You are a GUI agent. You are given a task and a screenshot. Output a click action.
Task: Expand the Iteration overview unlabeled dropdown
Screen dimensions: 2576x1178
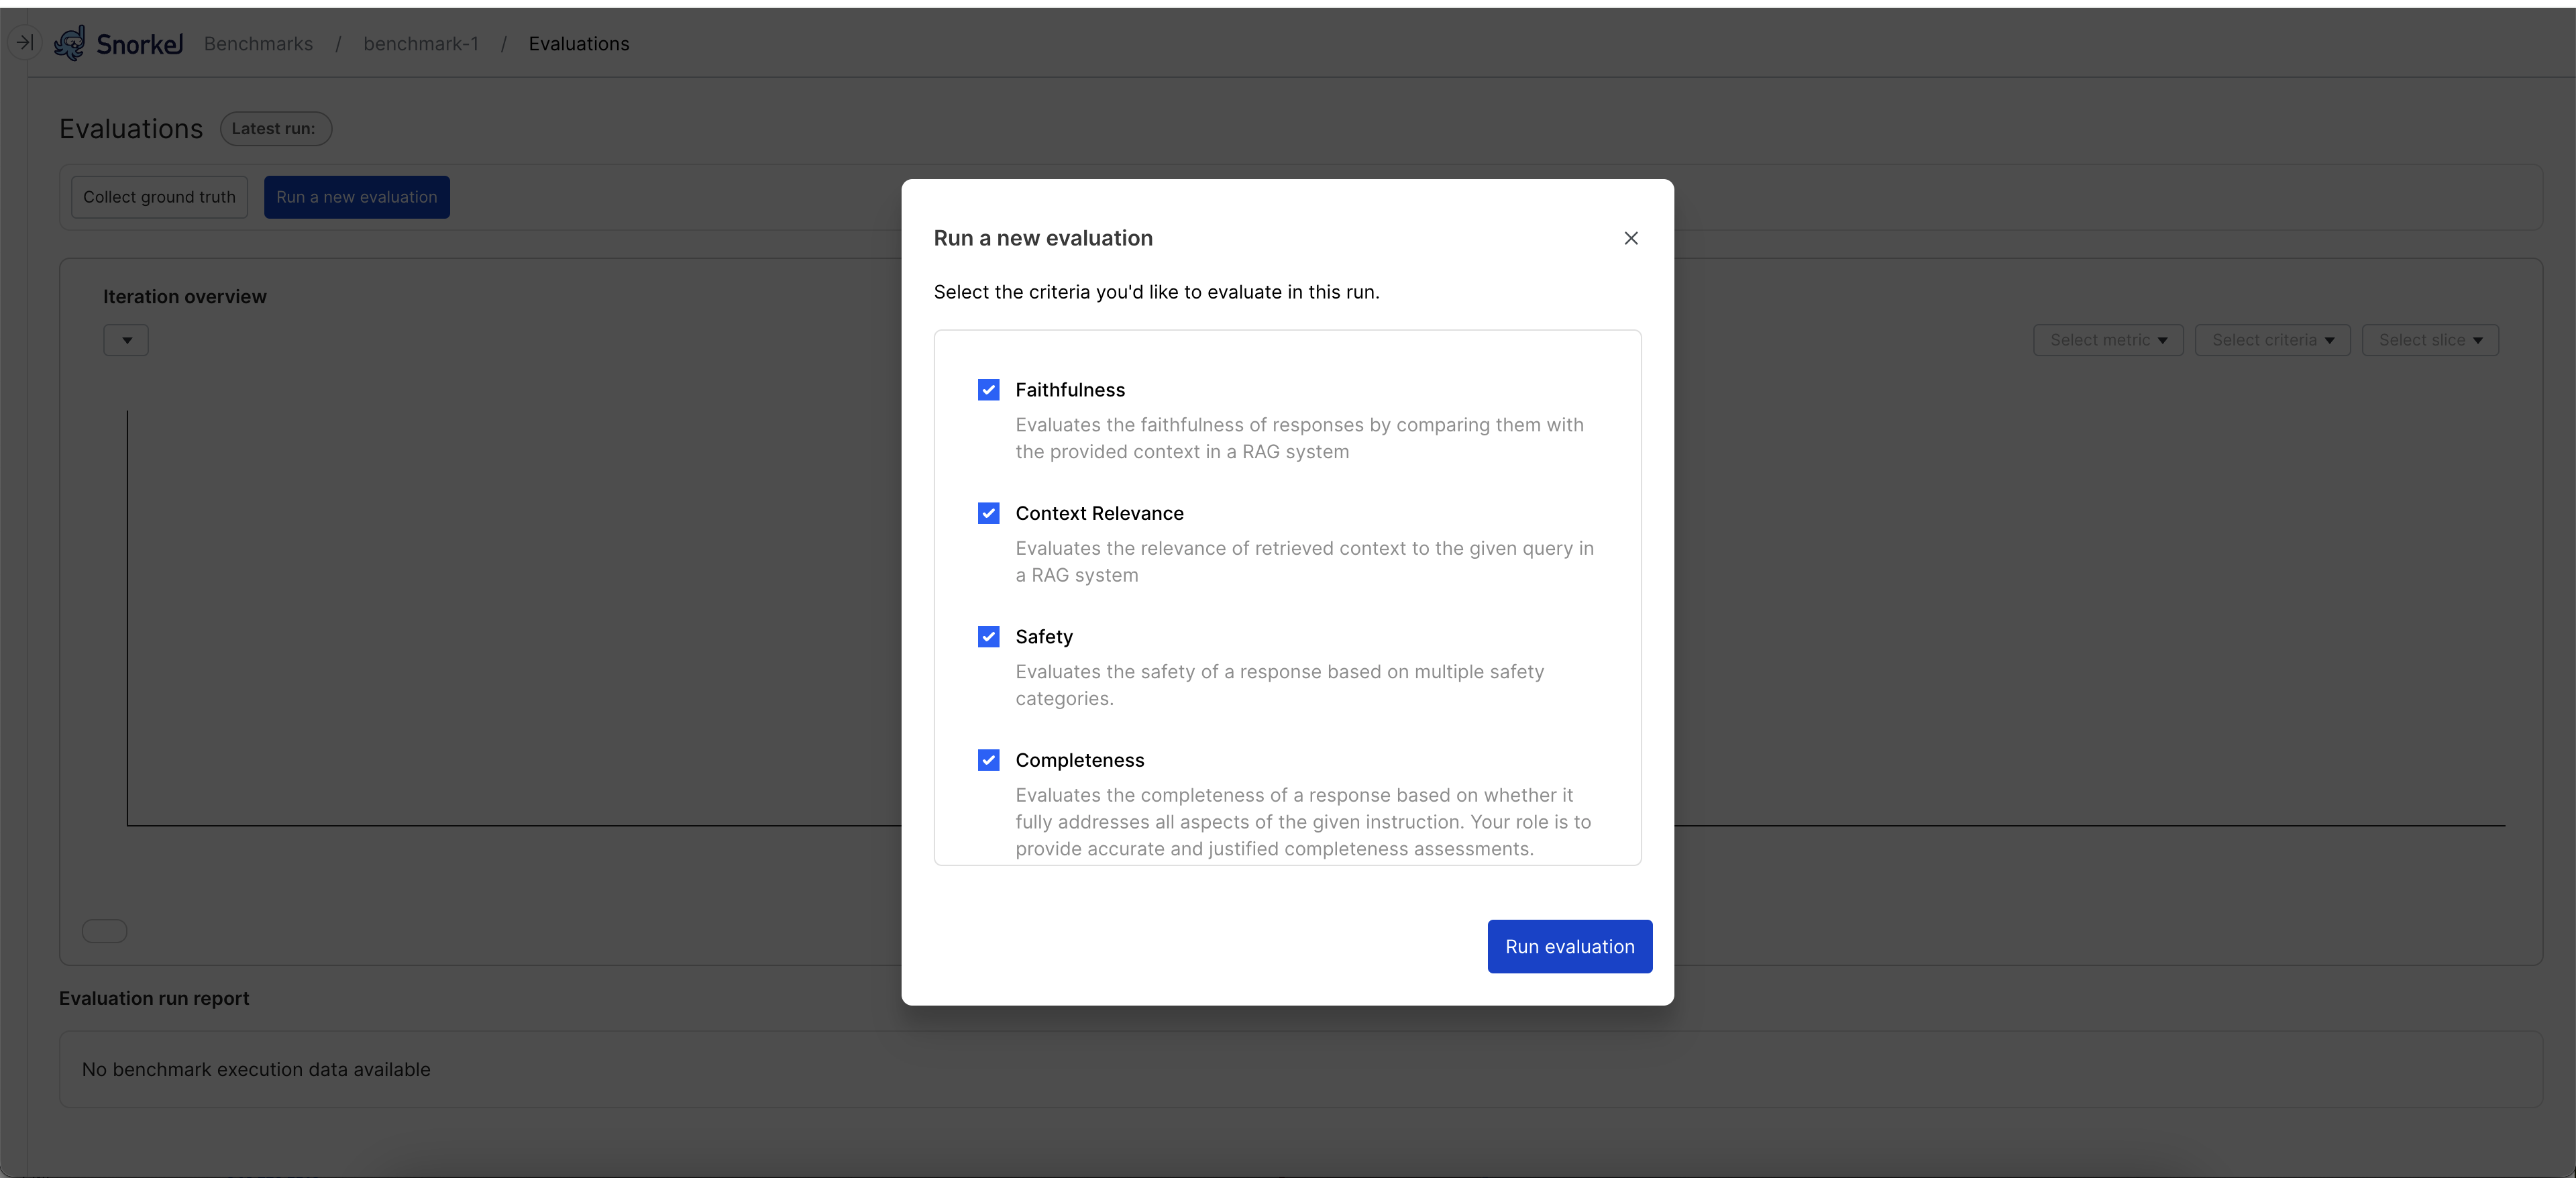[x=126, y=340]
